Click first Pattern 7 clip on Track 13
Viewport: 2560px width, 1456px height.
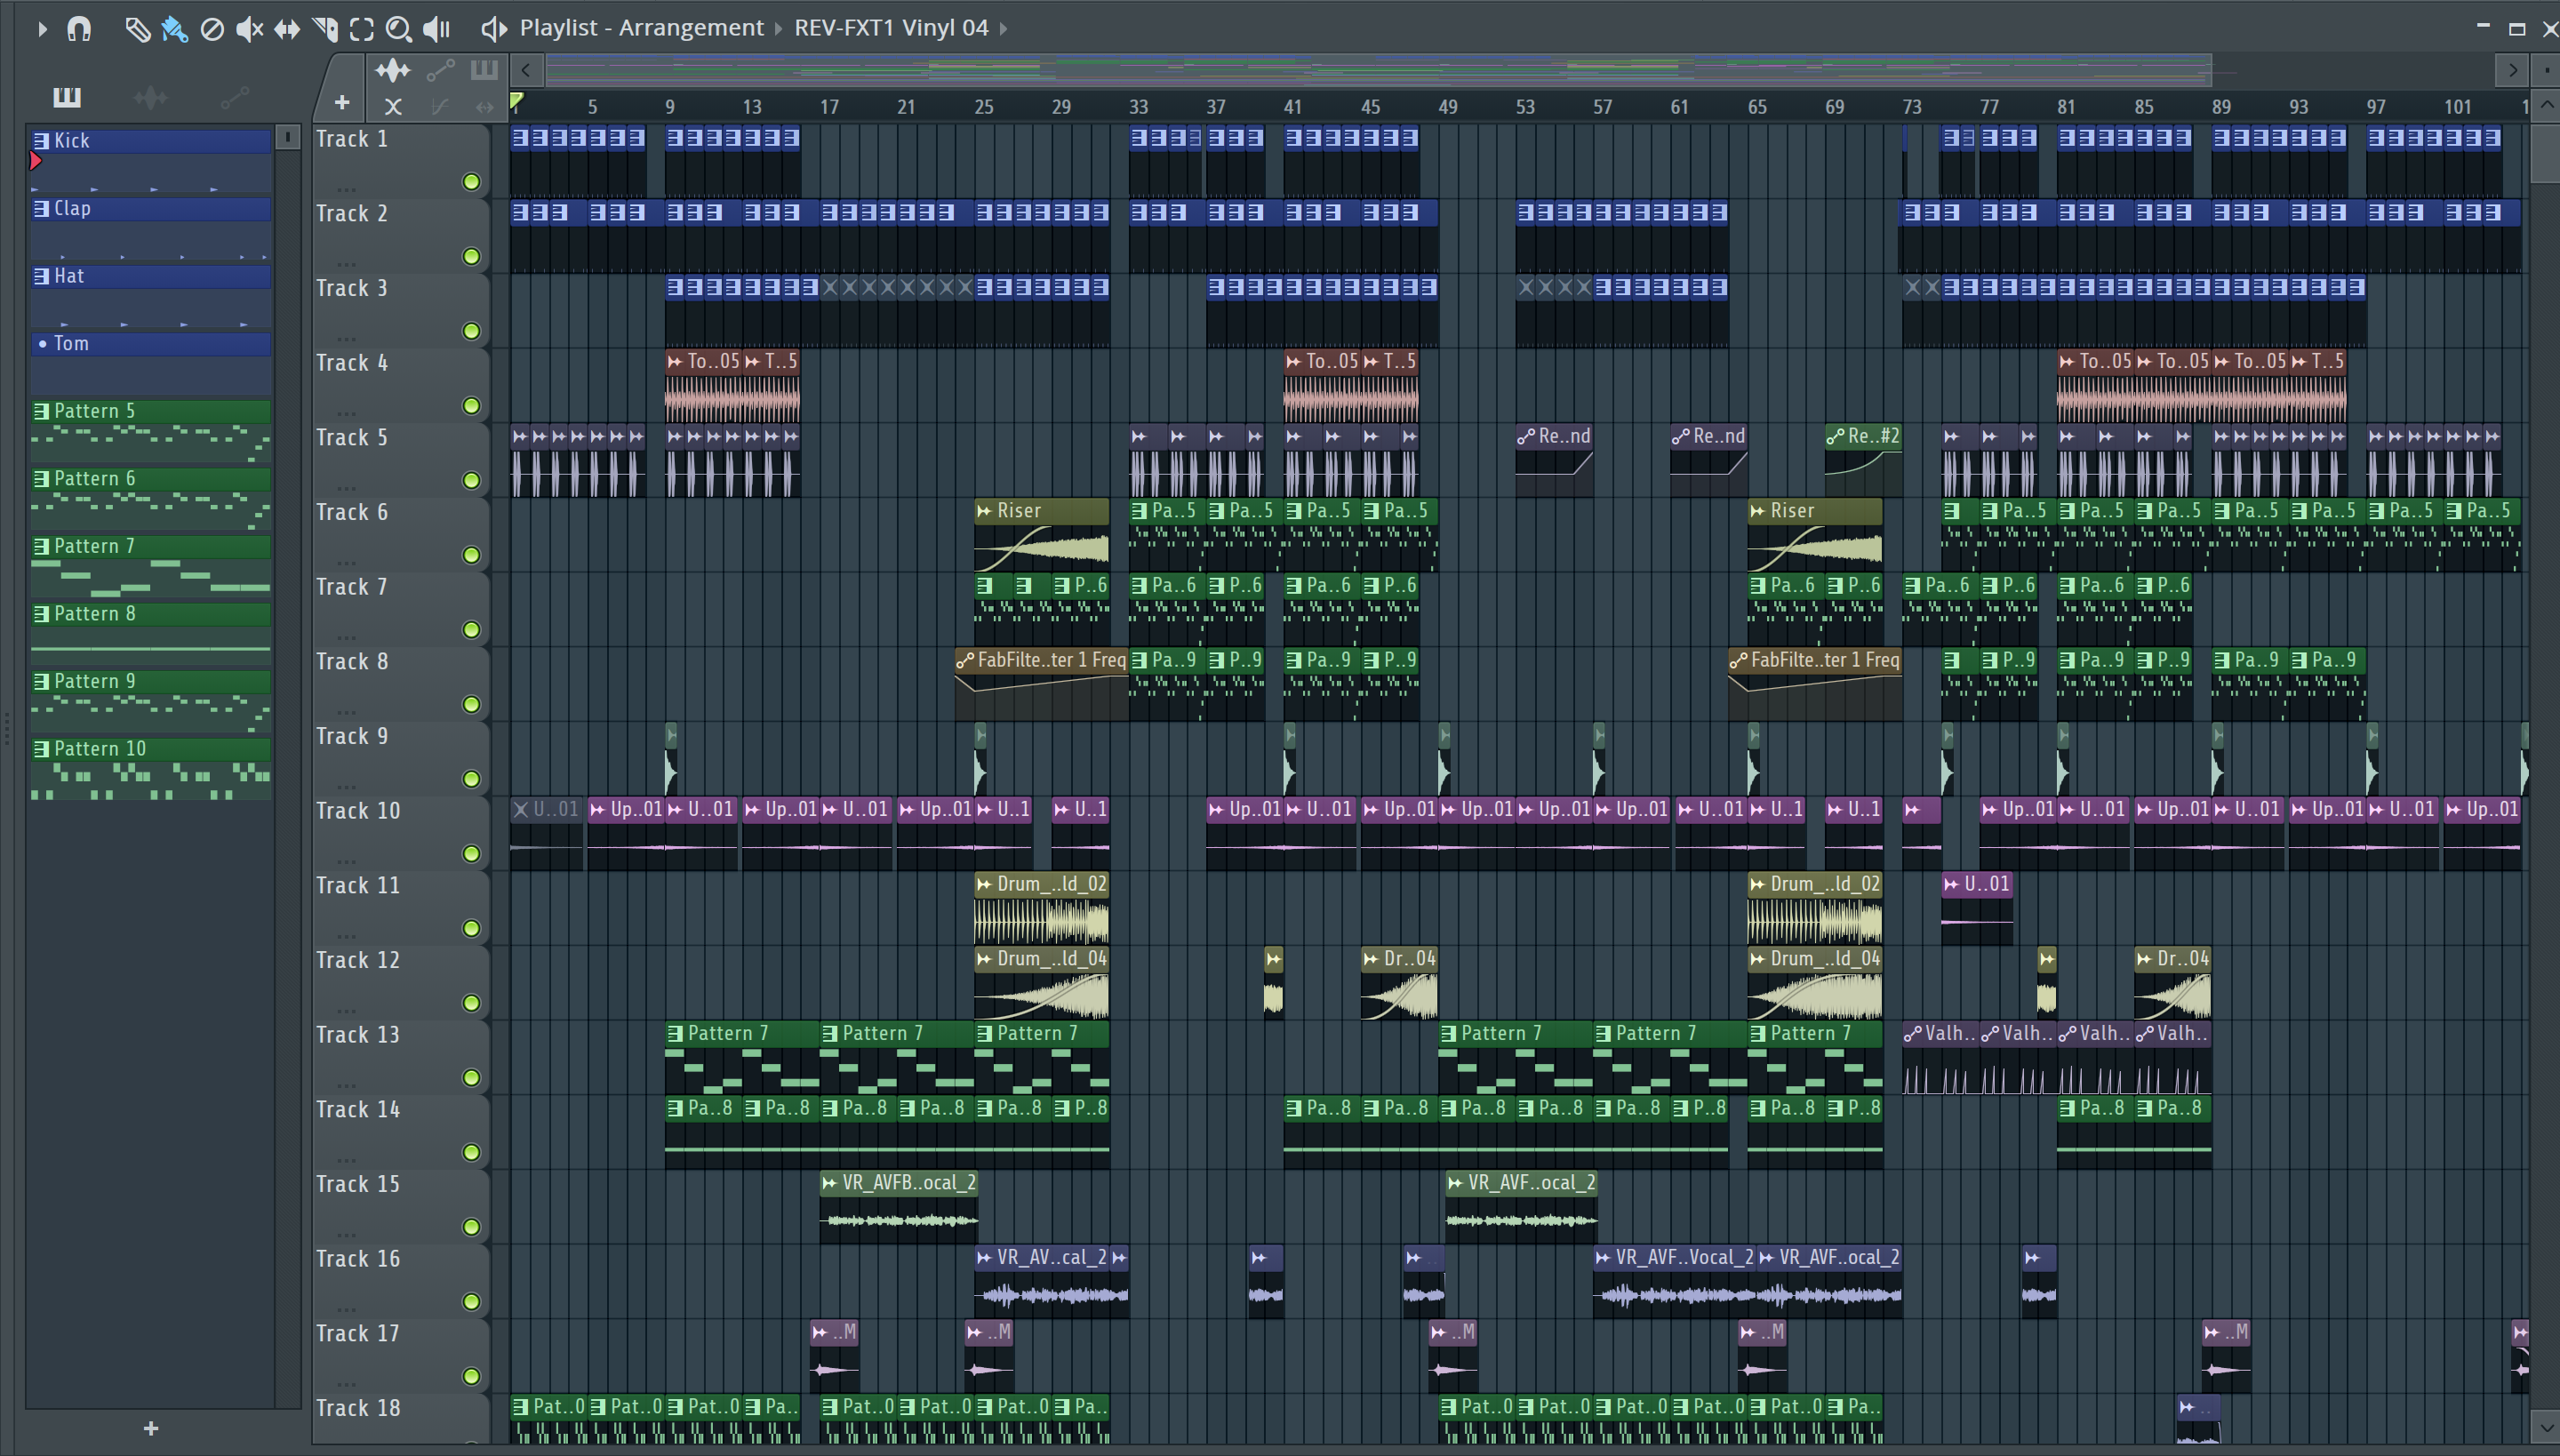pyautogui.click(x=742, y=1057)
